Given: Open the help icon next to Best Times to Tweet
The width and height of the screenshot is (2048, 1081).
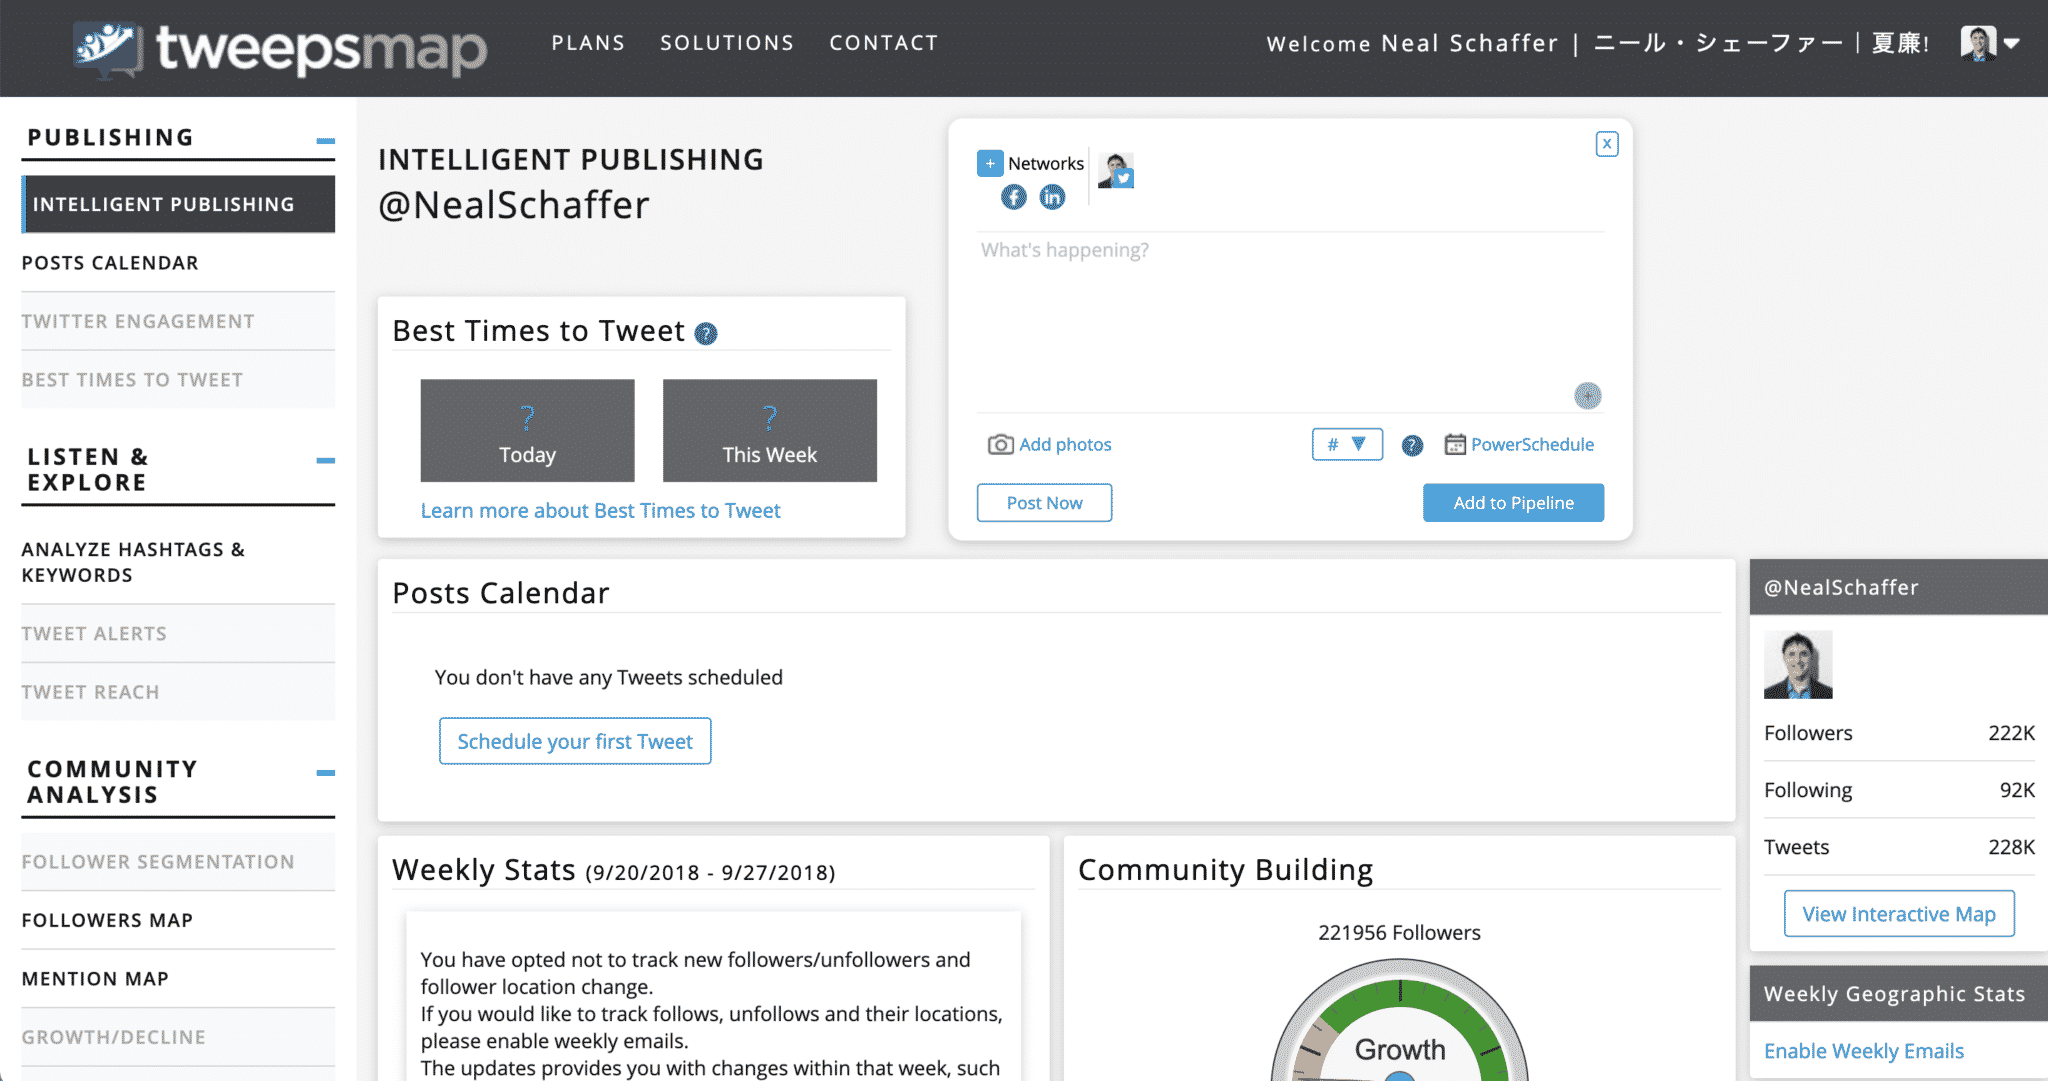Looking at the screenshot, I should click(x=706, y=333).
